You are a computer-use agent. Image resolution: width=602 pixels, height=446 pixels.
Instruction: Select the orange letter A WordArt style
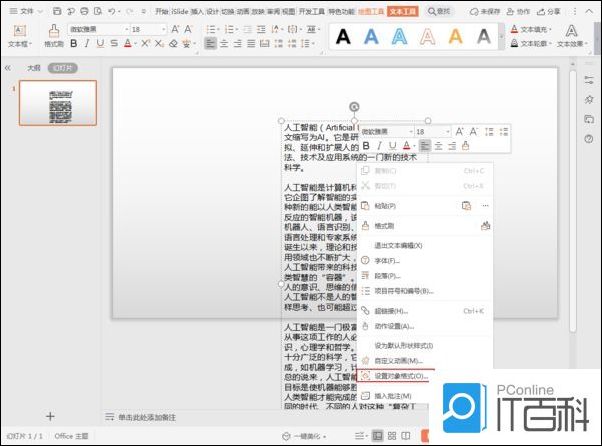[x=456, y=37]
